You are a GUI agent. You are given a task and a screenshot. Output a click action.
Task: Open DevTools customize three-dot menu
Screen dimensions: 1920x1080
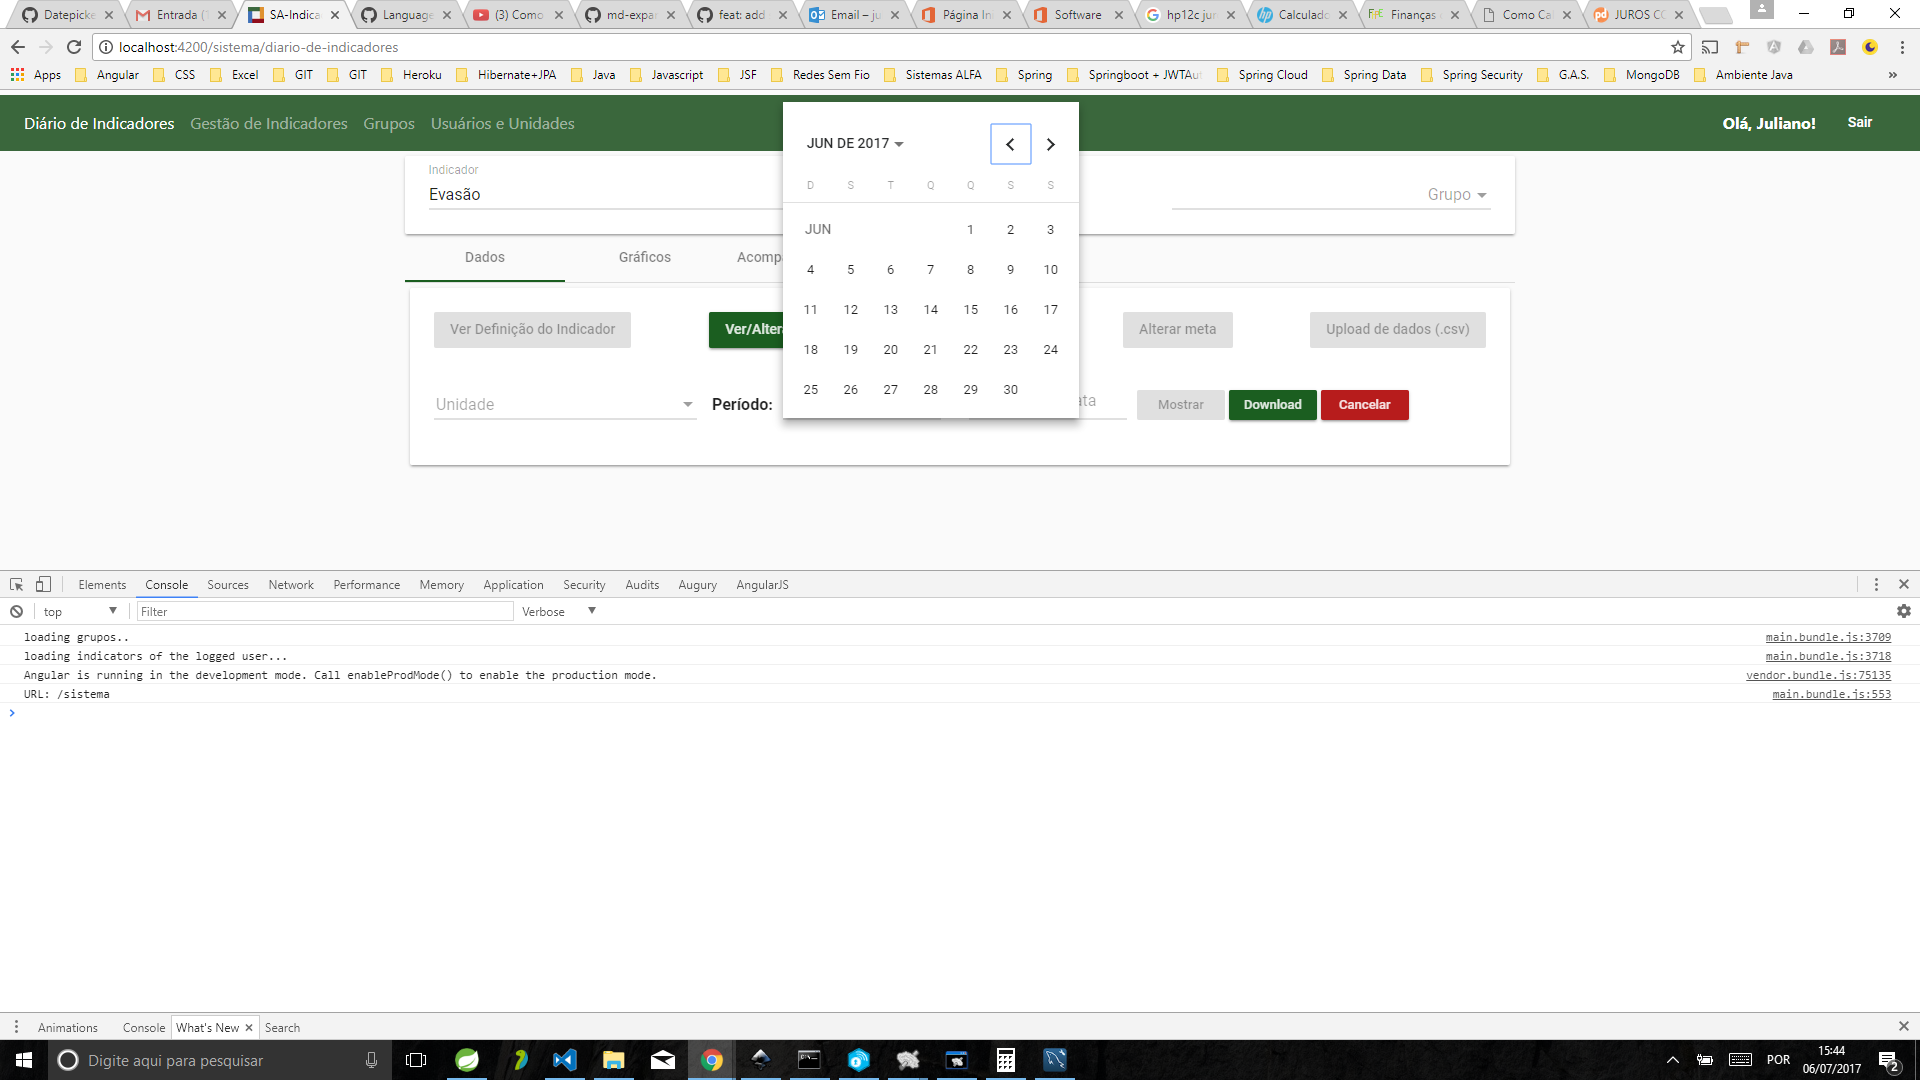[1877, 585]
